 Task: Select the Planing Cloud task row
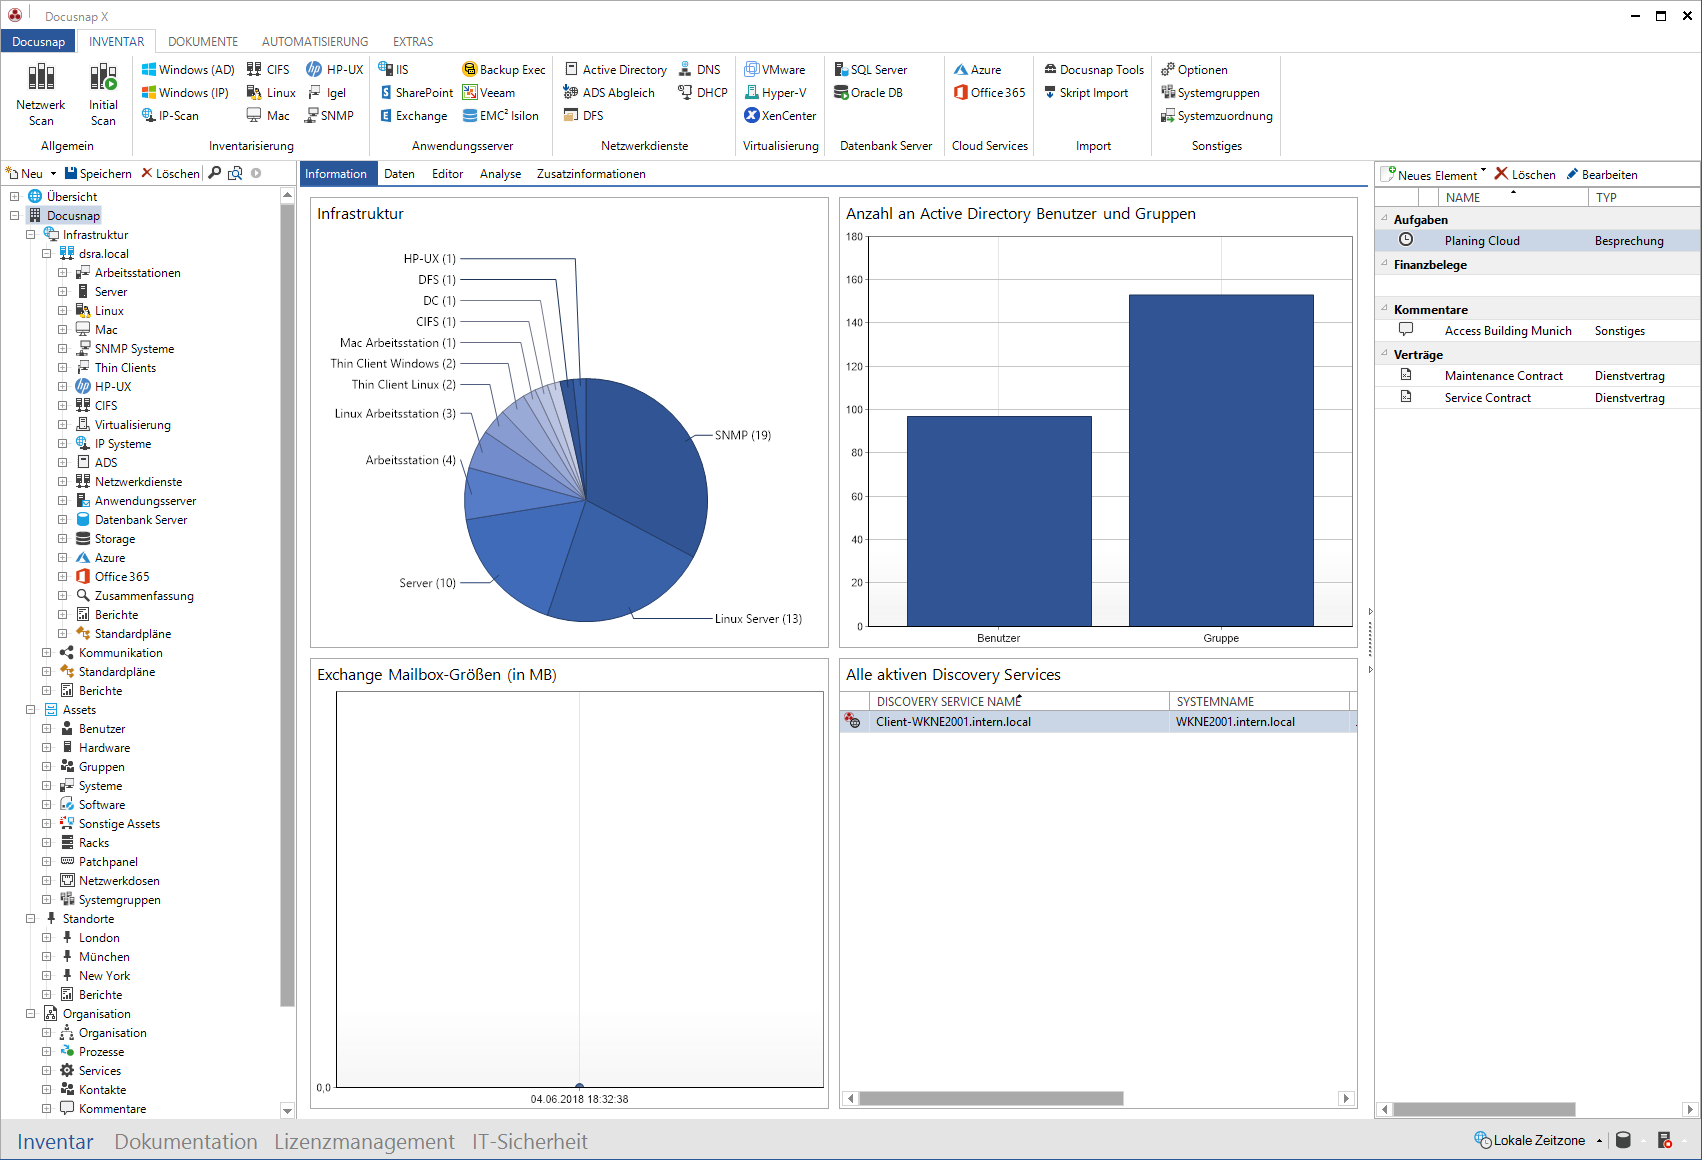pos(1537,241)
